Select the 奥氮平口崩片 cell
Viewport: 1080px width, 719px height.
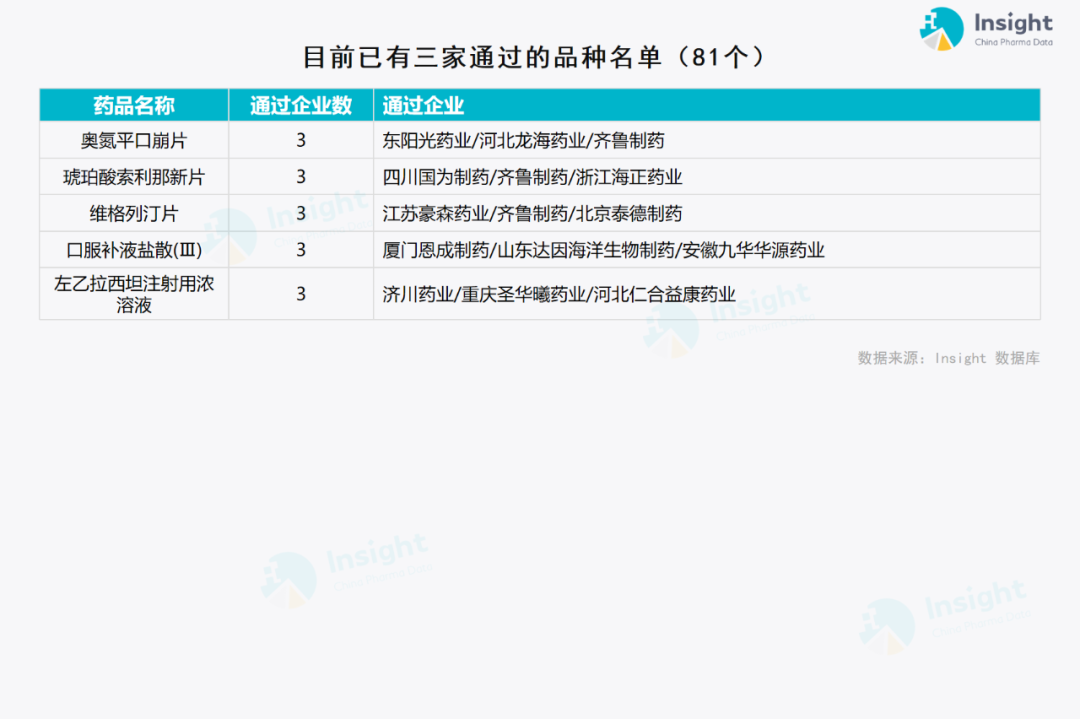[134, 140]
